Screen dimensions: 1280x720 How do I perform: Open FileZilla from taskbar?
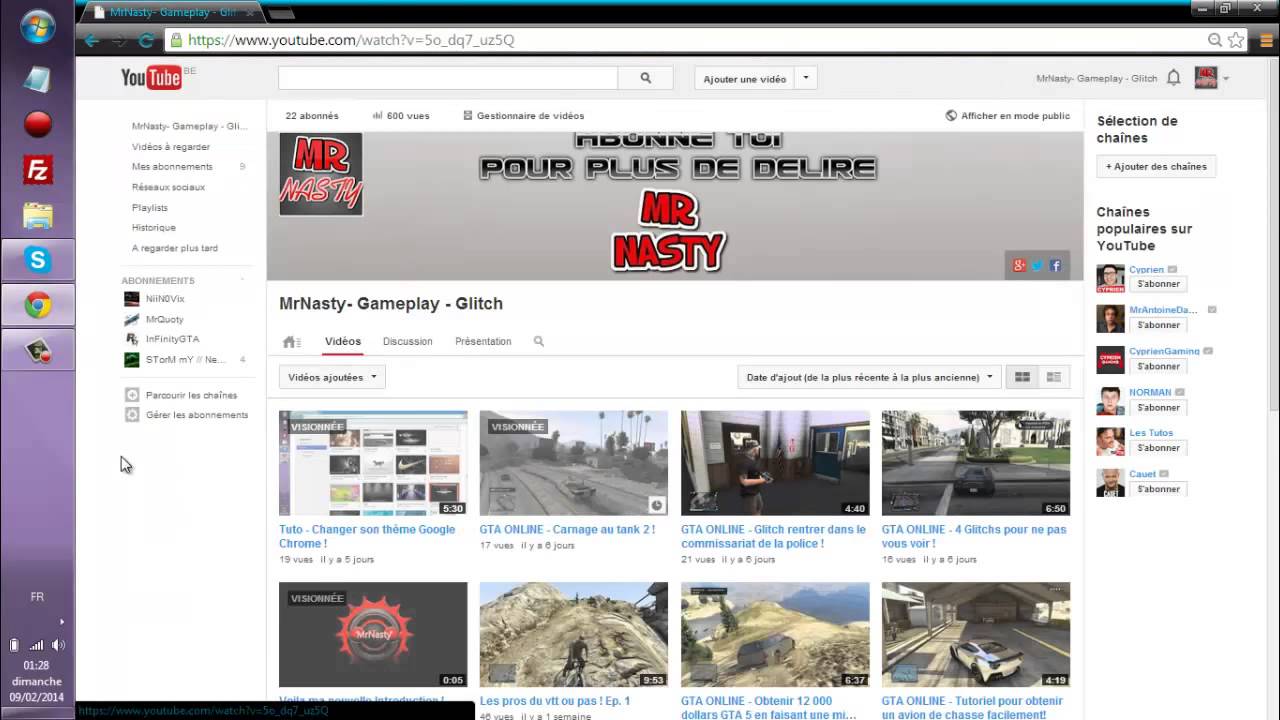38,170
